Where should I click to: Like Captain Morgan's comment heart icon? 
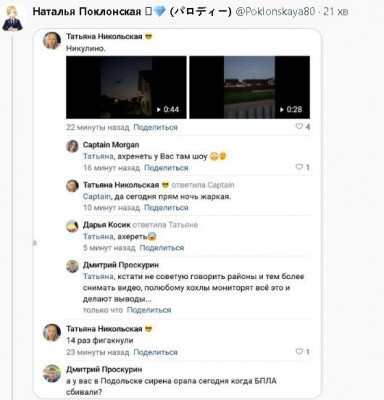(x=299, y=167)
